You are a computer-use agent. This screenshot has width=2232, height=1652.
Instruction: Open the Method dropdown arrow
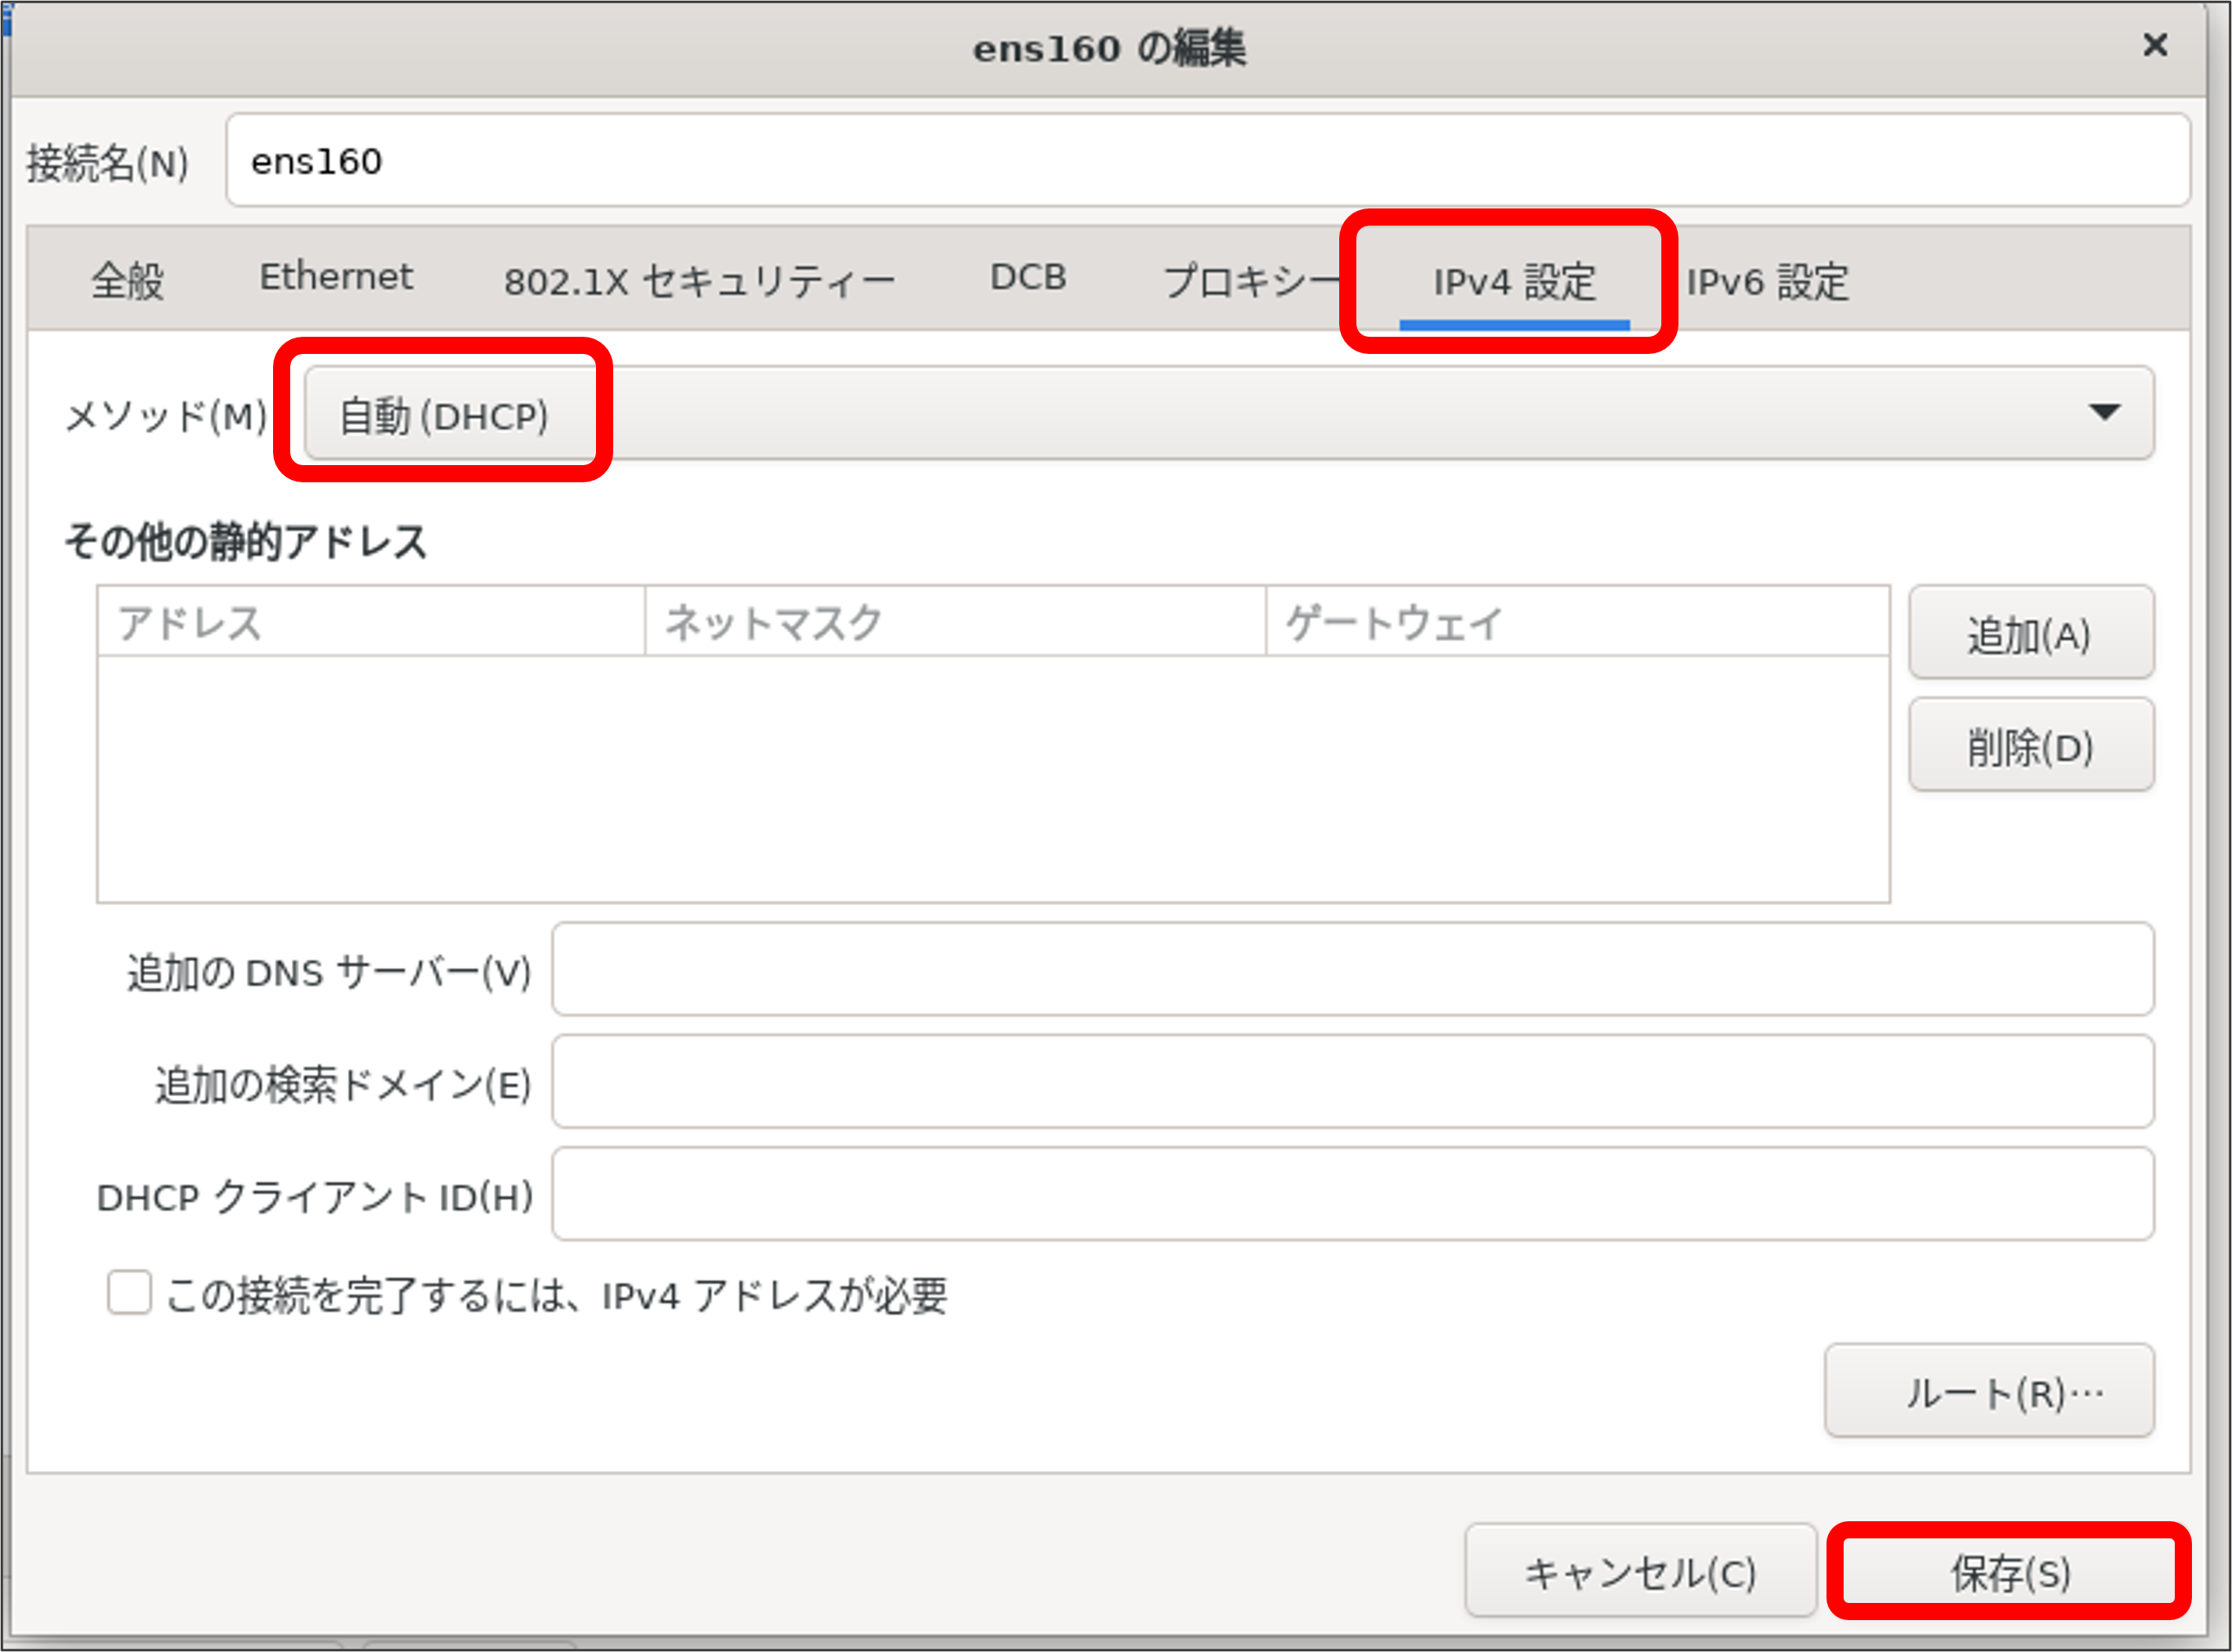coord(2104,413)
